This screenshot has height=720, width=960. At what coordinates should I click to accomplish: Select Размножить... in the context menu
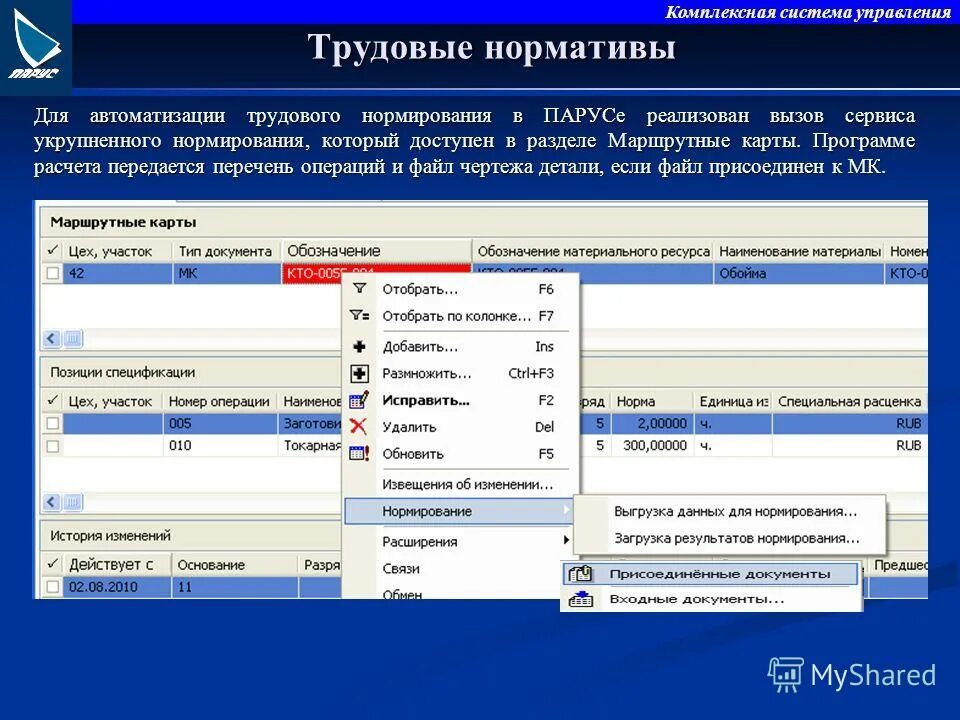click(461, 373)
